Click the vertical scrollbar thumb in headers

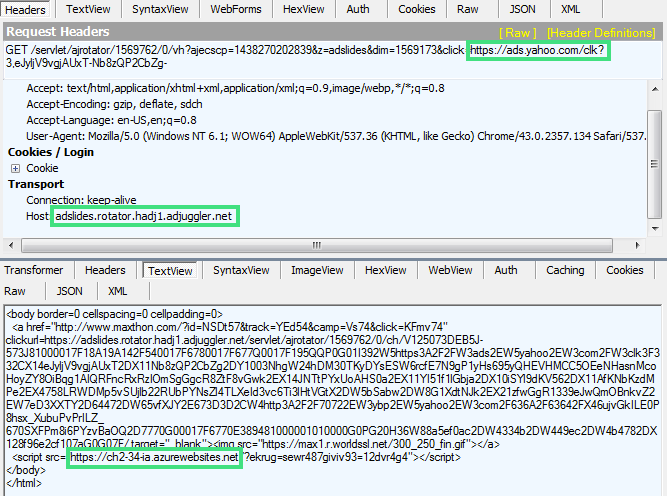coord(654,163)
